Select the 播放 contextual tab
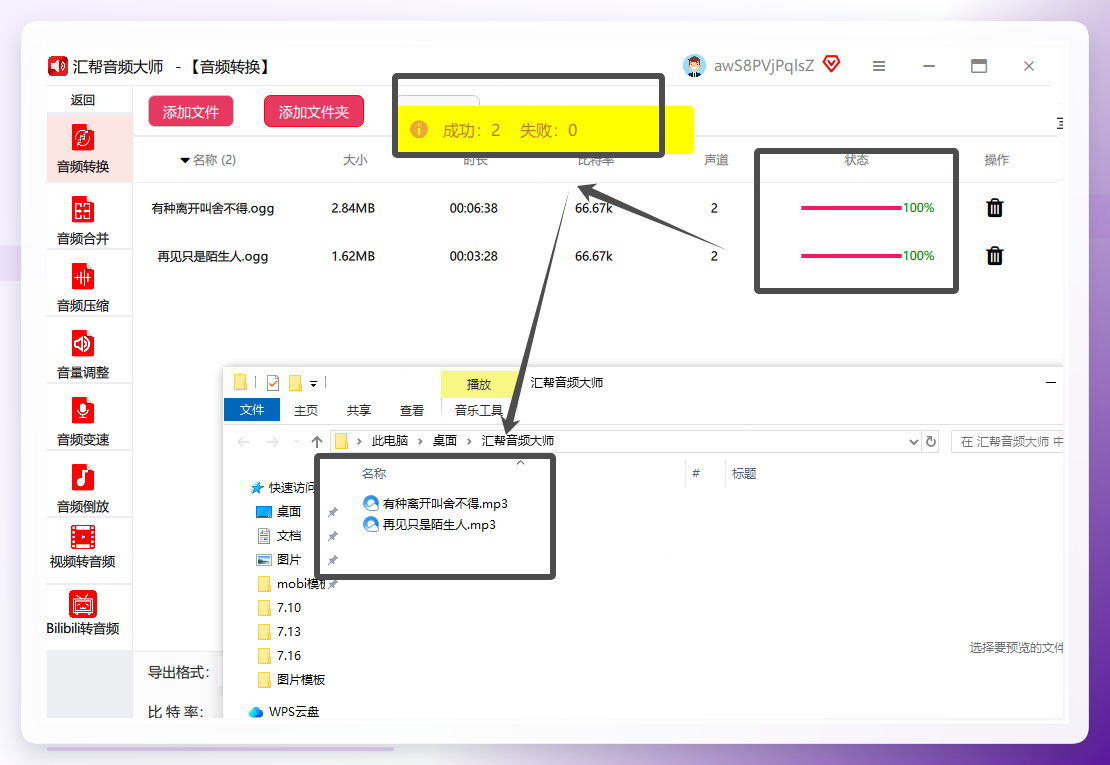Screen dimensions: 1110x765 [479, 384]
